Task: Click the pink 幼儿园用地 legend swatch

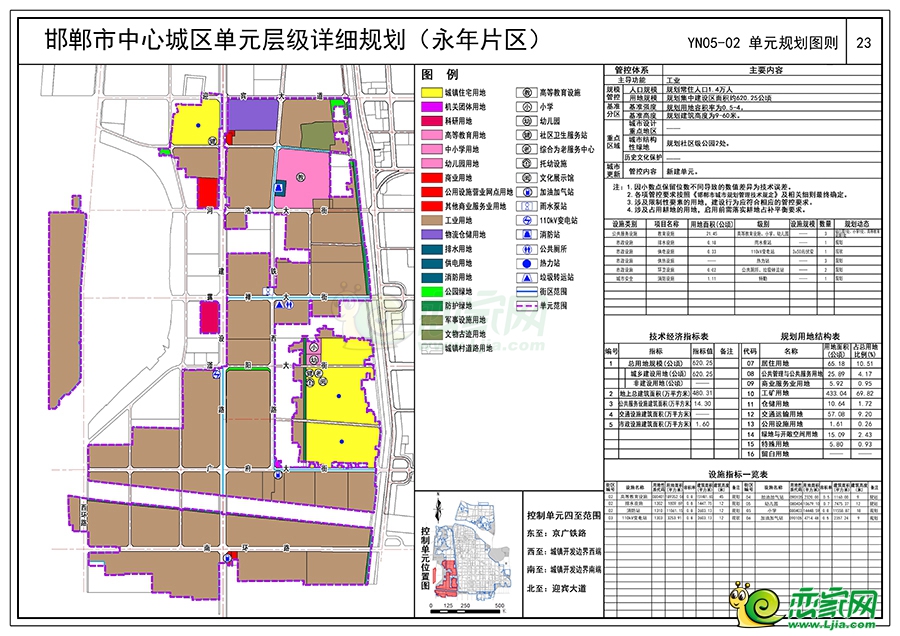Action: (x=431, y=164)
